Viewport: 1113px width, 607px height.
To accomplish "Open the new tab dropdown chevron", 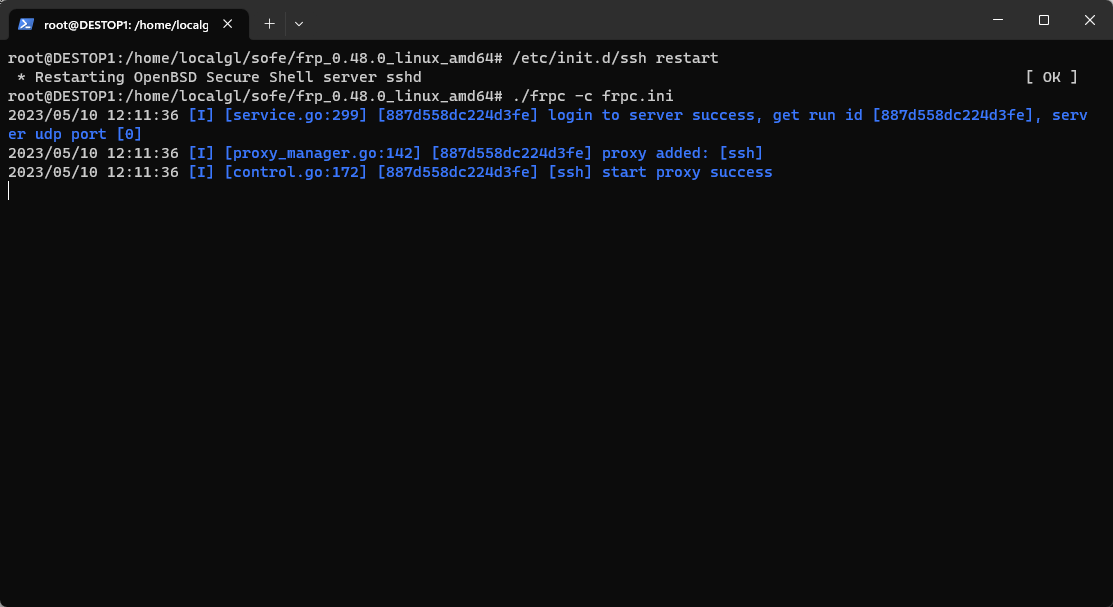I will coord(298,22).
